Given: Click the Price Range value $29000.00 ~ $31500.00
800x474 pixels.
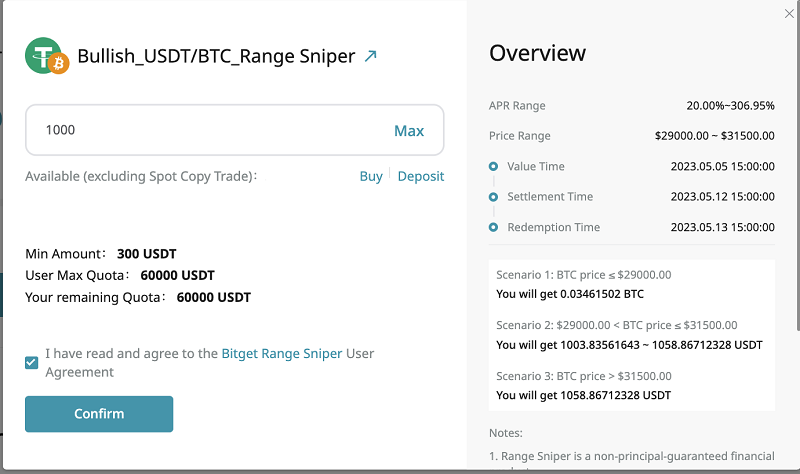Looking at the screenshot, I should click(x=714, y=136).
